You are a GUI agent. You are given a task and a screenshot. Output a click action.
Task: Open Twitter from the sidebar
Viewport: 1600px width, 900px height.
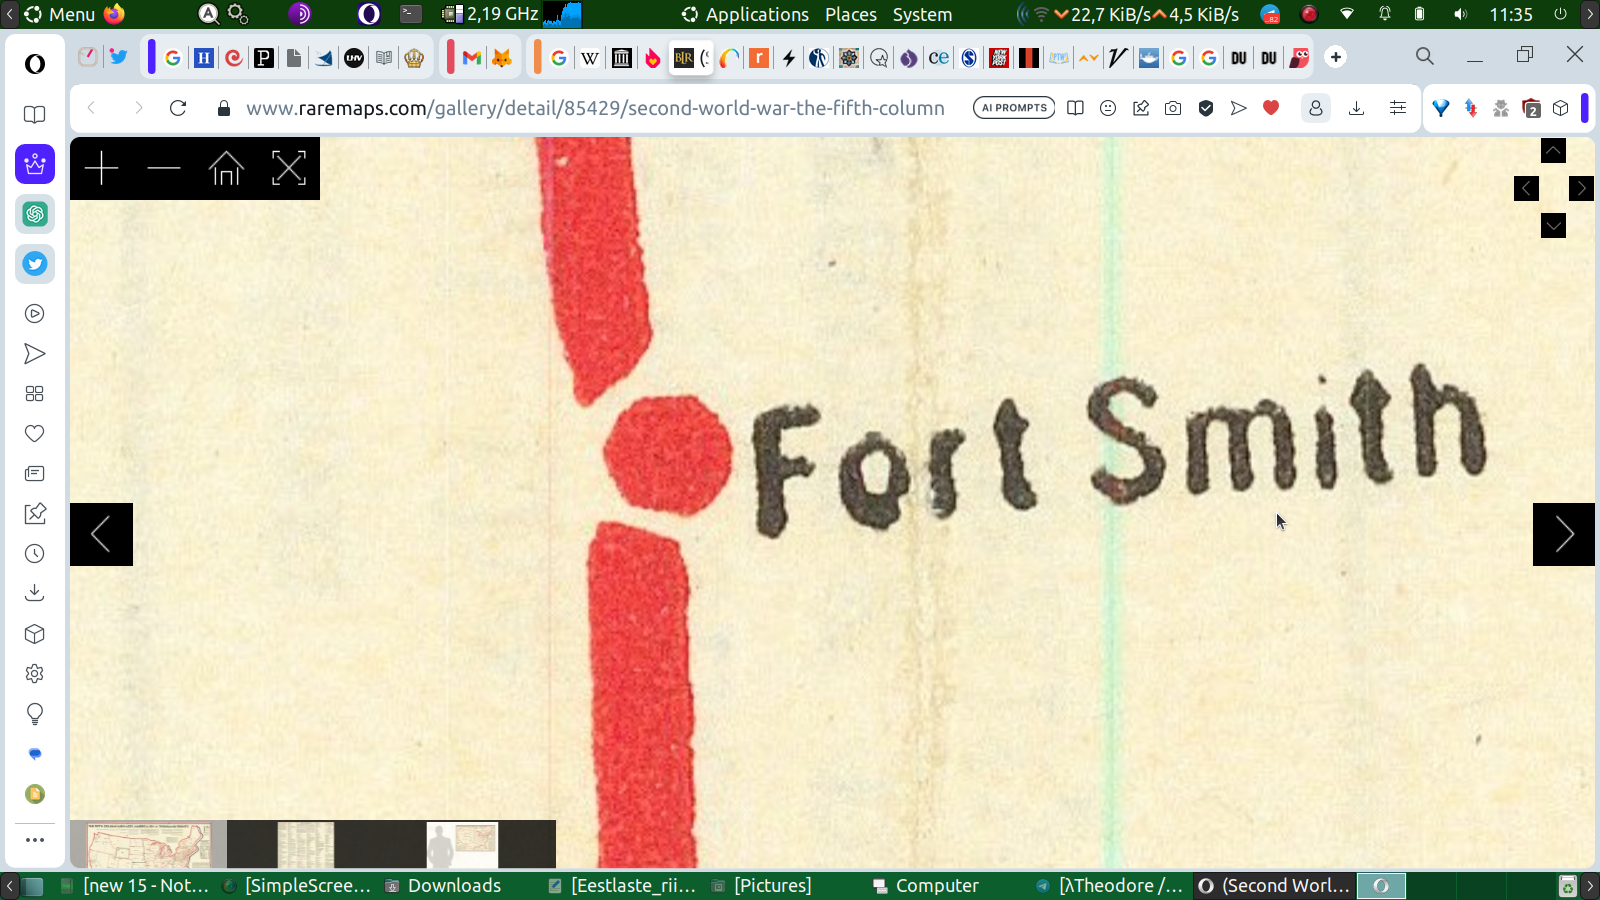(x=35, y=264)
